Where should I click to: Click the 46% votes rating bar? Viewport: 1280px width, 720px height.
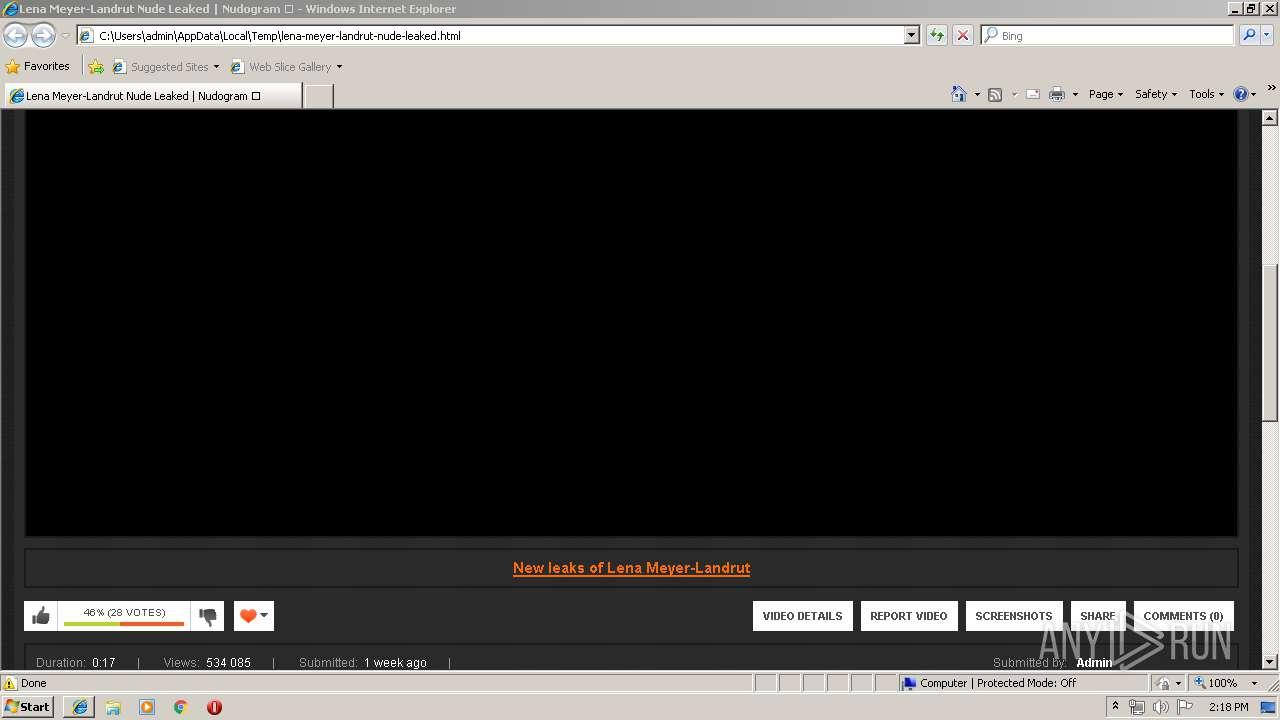pos(124,616)
